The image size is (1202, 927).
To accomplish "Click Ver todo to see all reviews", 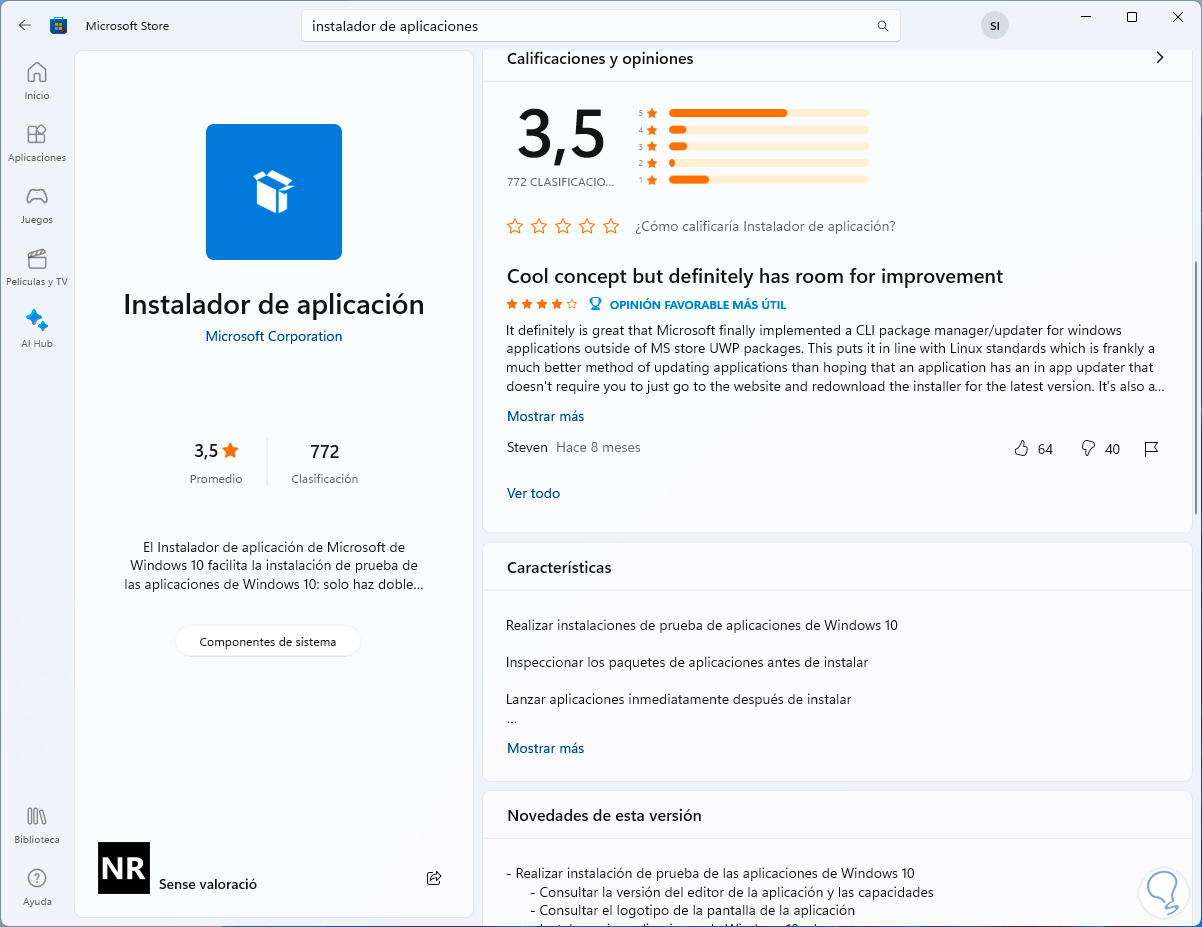I will [533, 493].
